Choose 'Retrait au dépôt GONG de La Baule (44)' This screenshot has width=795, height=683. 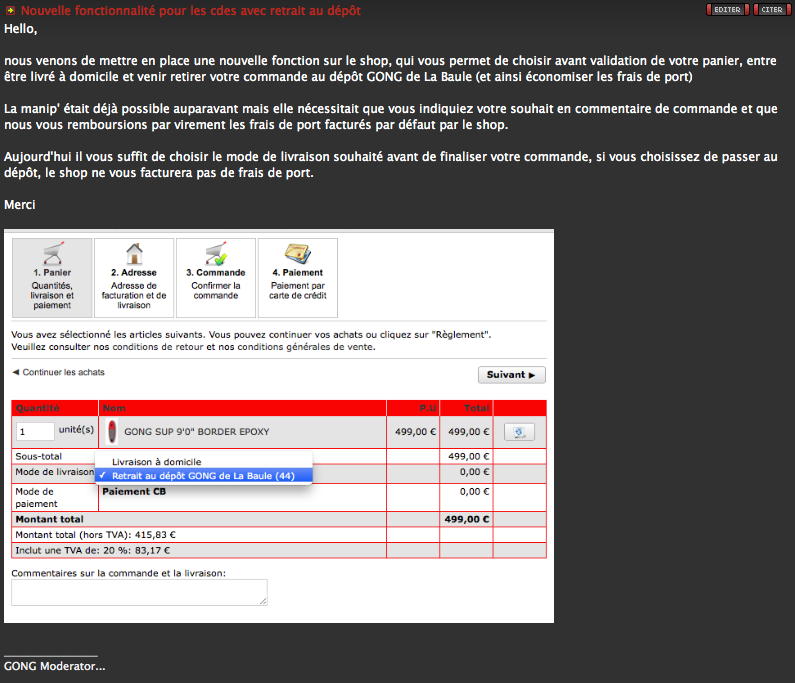point(203,476)
